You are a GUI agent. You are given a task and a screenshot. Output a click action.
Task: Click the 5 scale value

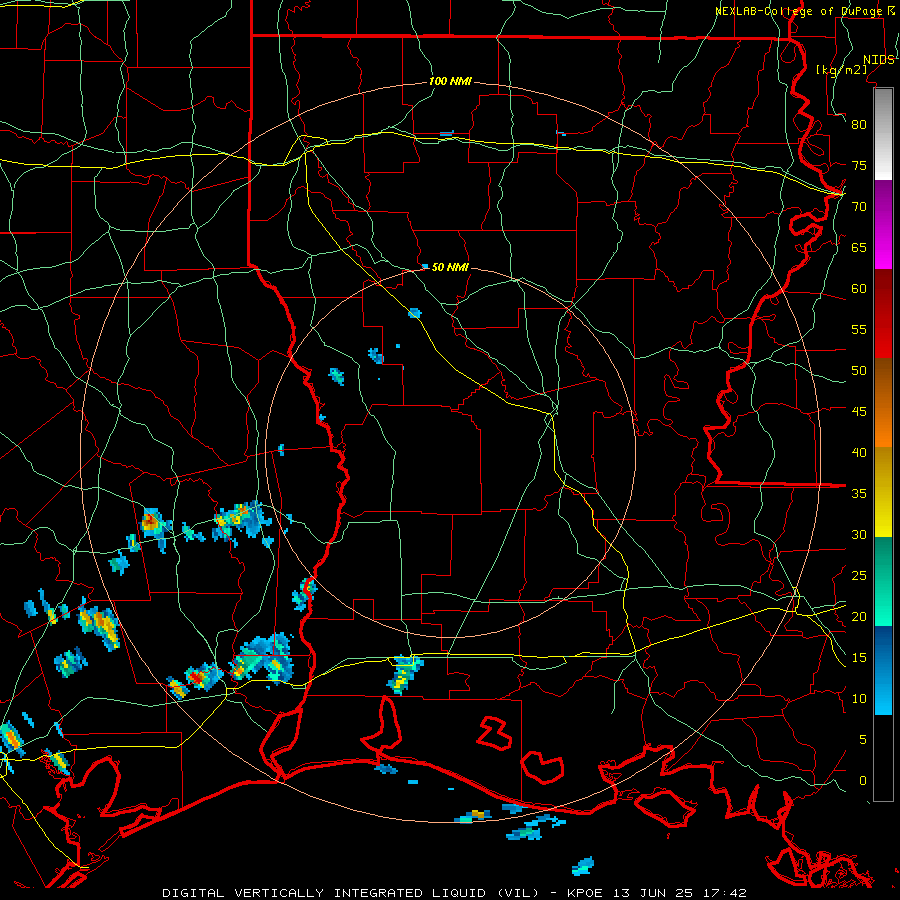click(x=863, y=740)
